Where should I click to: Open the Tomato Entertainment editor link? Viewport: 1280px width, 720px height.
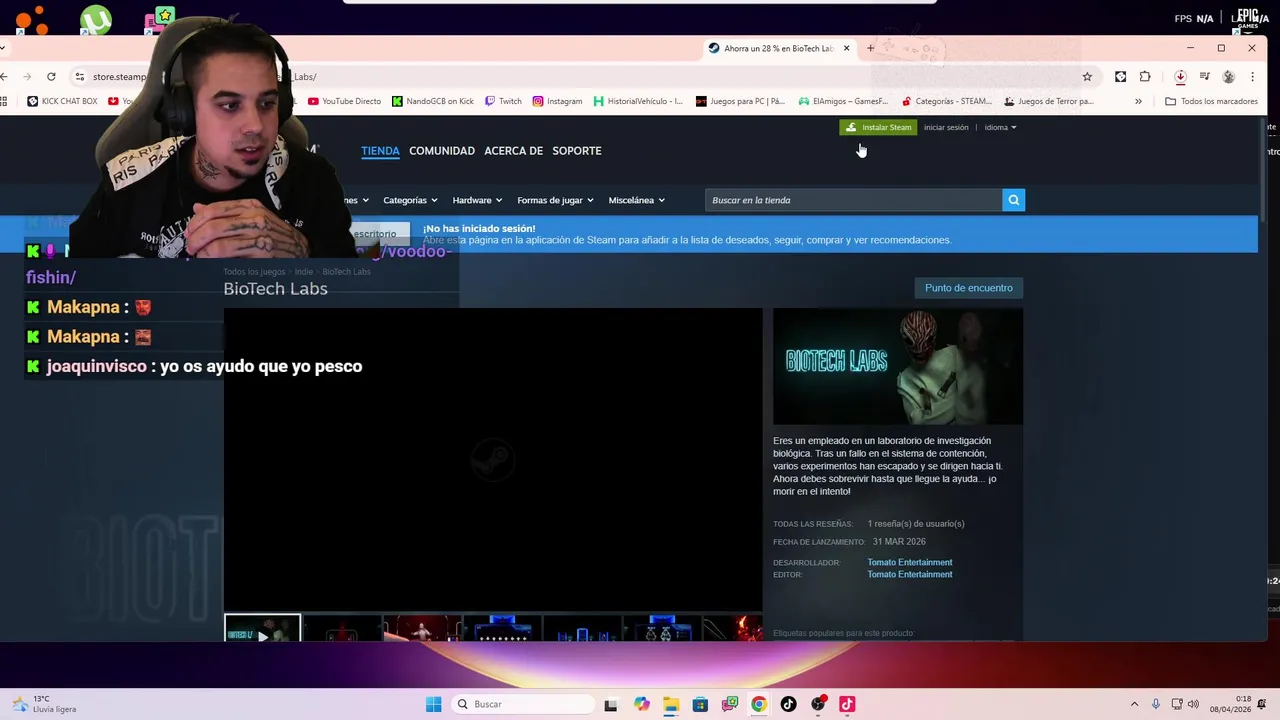pyautogui.click(x=910, y=574)
